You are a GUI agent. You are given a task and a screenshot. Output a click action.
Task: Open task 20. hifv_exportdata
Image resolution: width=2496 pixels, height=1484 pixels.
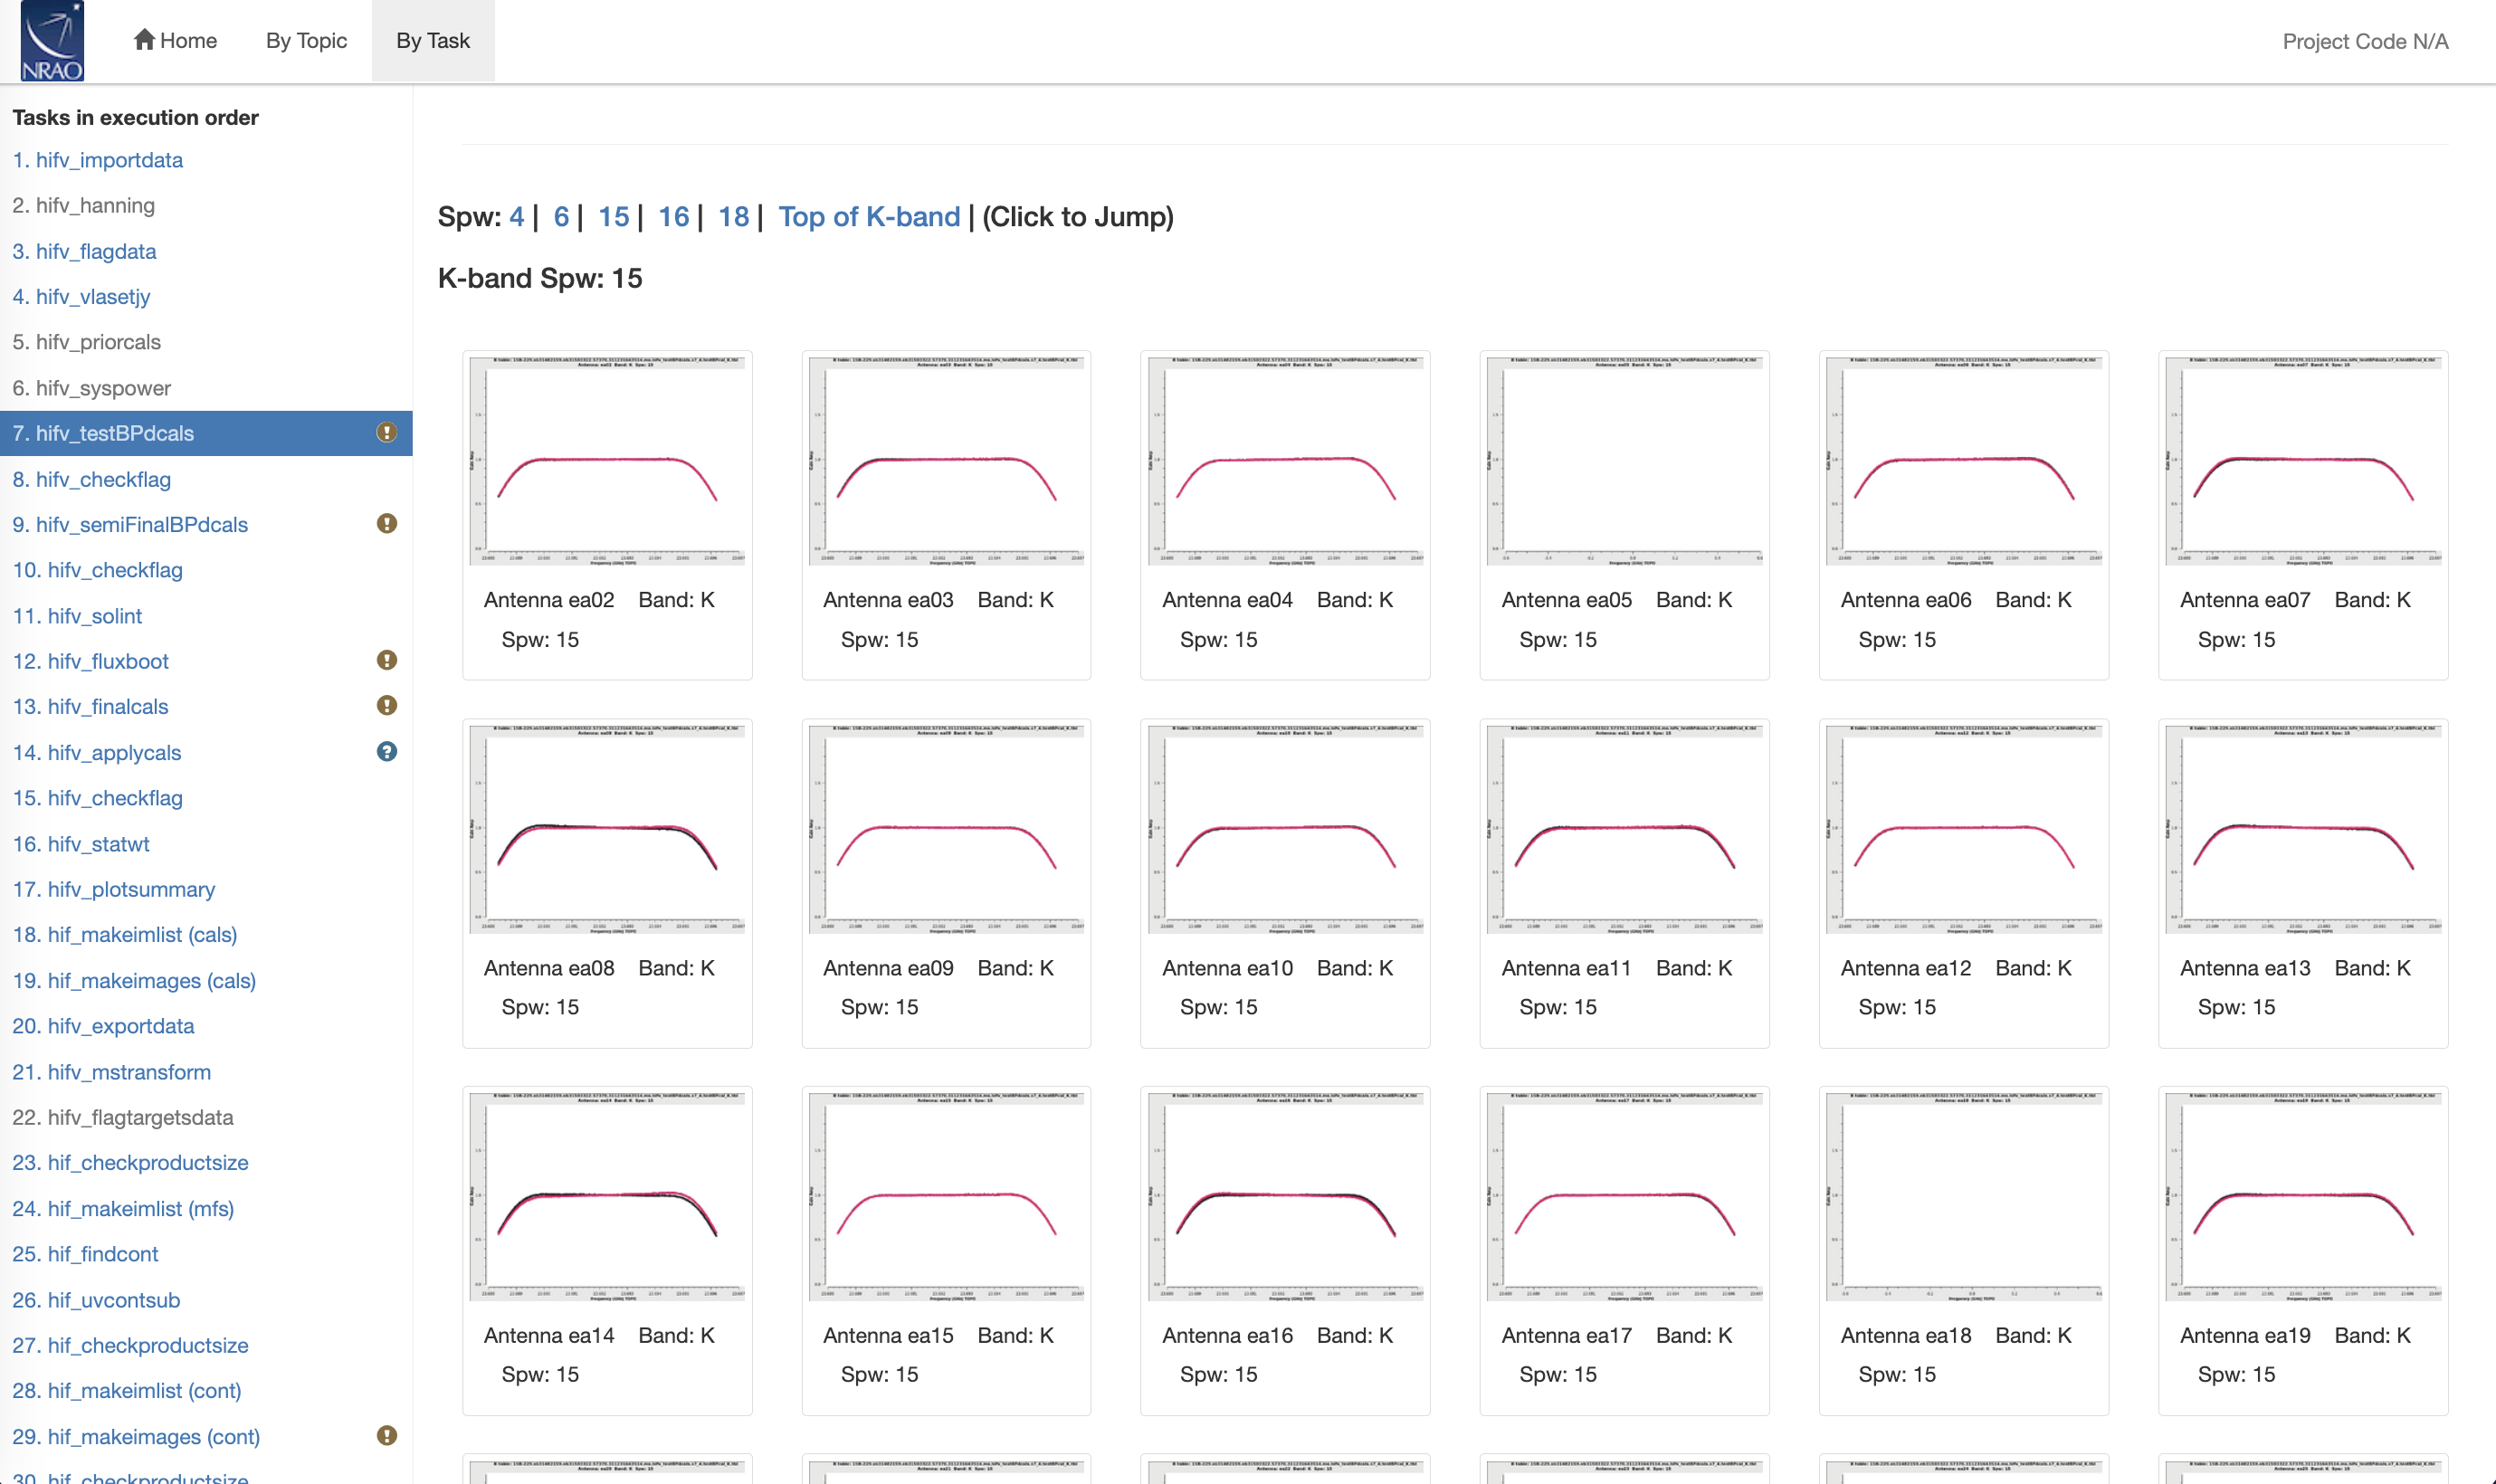point(103,1026)
